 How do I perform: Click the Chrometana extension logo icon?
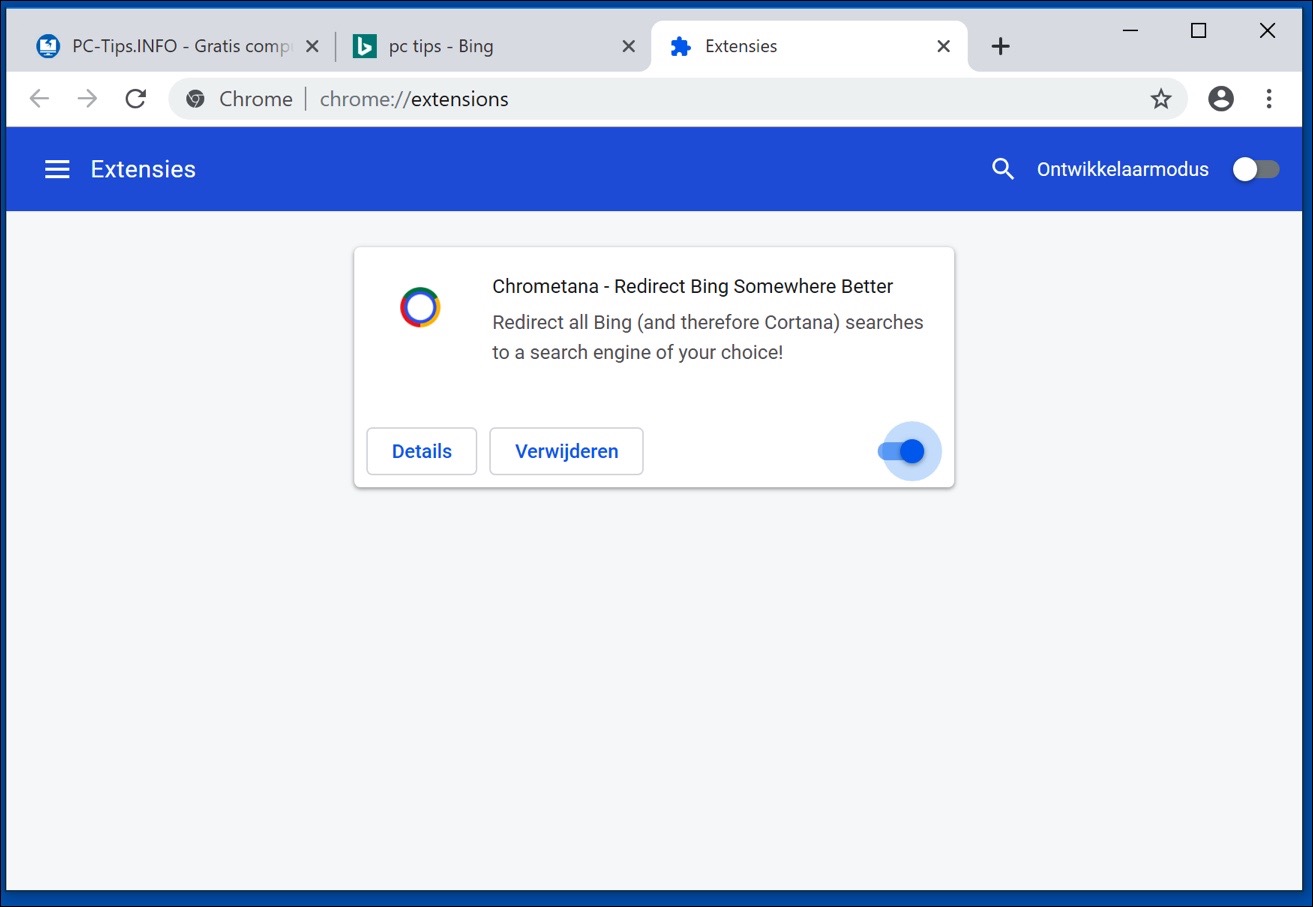click(x=420, y=307)
